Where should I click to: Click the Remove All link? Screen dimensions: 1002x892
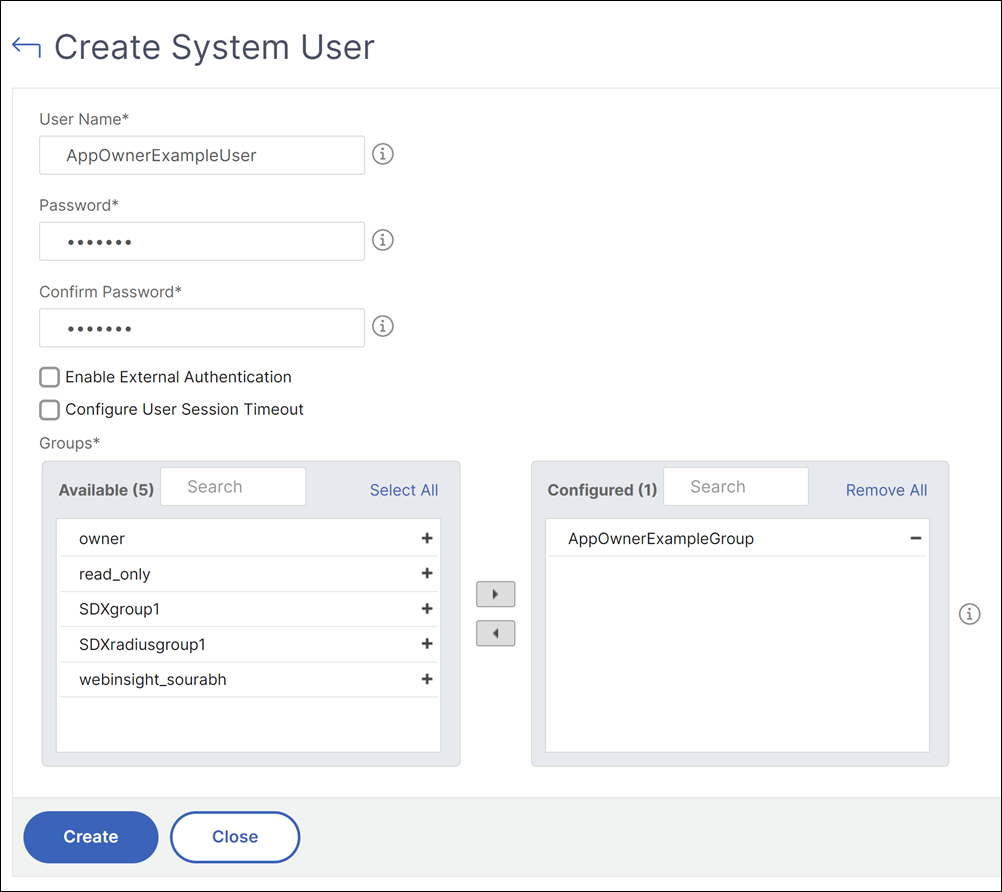(x=886, y=490)
